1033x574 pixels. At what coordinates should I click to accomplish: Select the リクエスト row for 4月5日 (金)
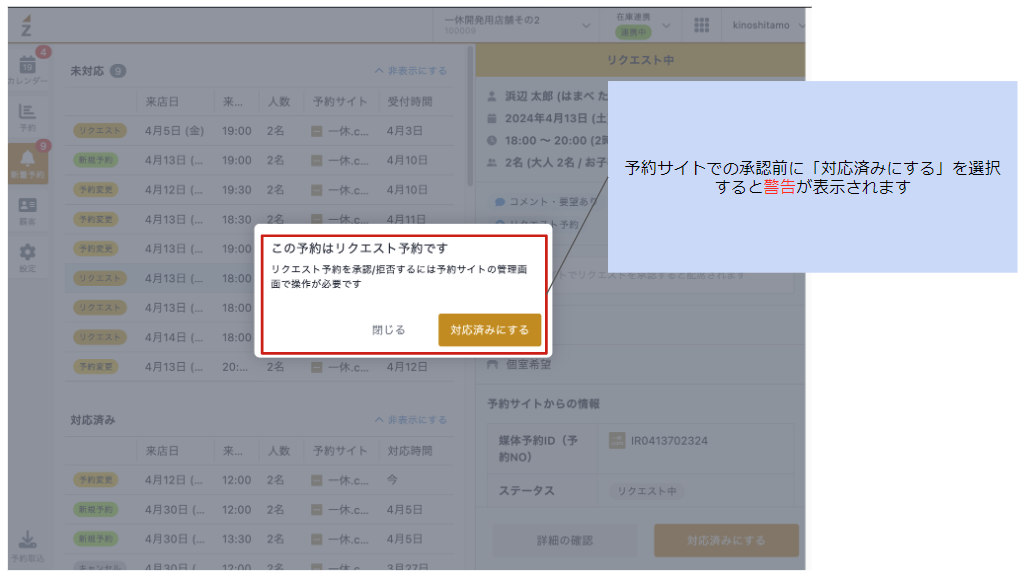[260, 130]
